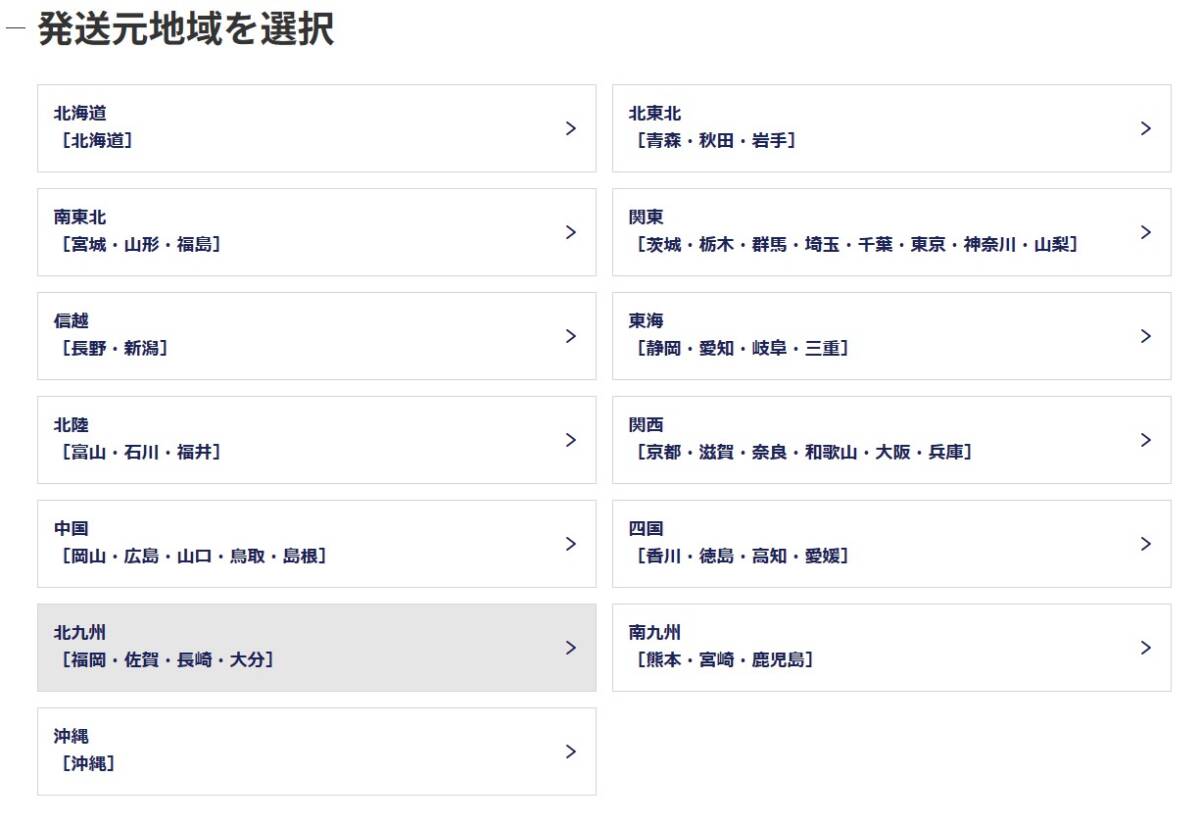
Task: Select the 北海道 region card
Action: pyautogui.click(x=316, y=128)
